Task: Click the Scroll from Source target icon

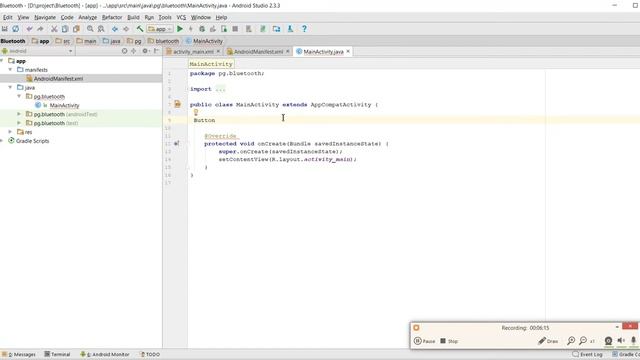Action: point(124,51)
